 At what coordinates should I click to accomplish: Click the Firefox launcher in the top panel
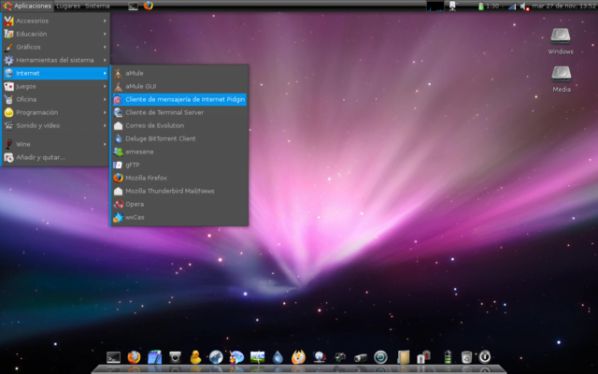click(x=148, y=5)
